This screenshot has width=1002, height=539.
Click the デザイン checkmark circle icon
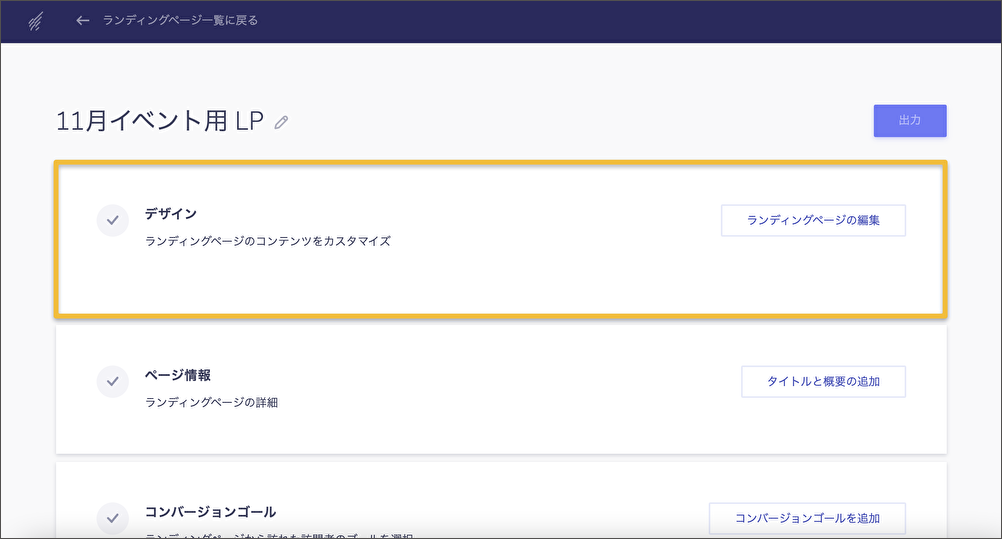point(113,220)
